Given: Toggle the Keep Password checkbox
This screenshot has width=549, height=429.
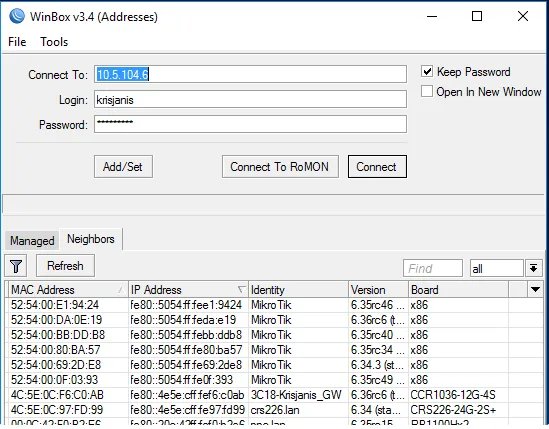Looking at the screenshot, I should click(x=427, y=71).
